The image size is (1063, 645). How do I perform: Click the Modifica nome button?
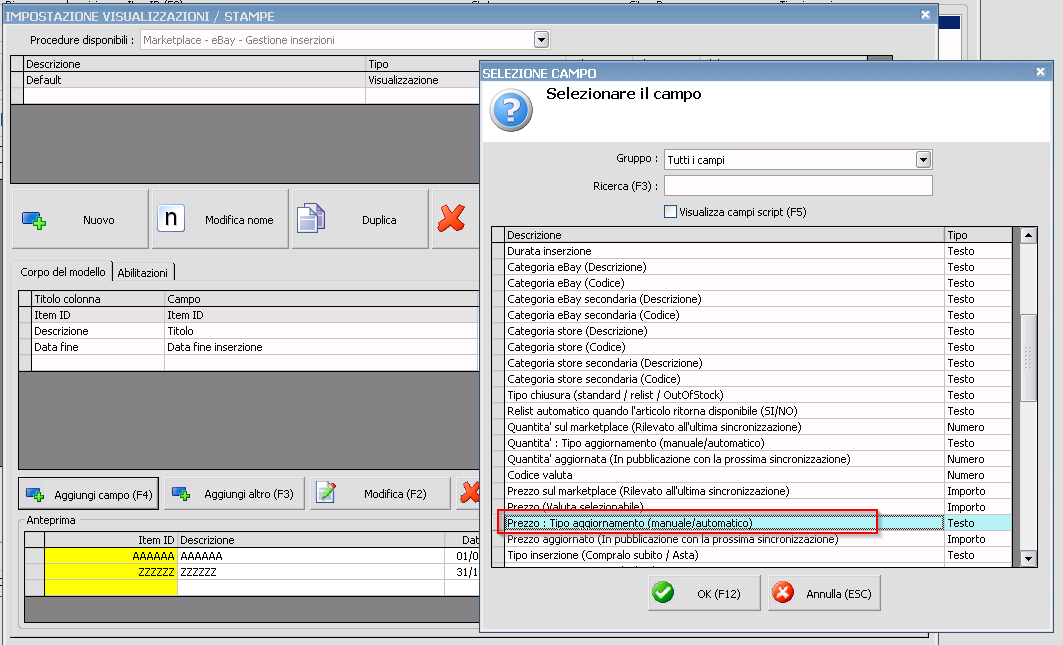[x=220, y=219]
